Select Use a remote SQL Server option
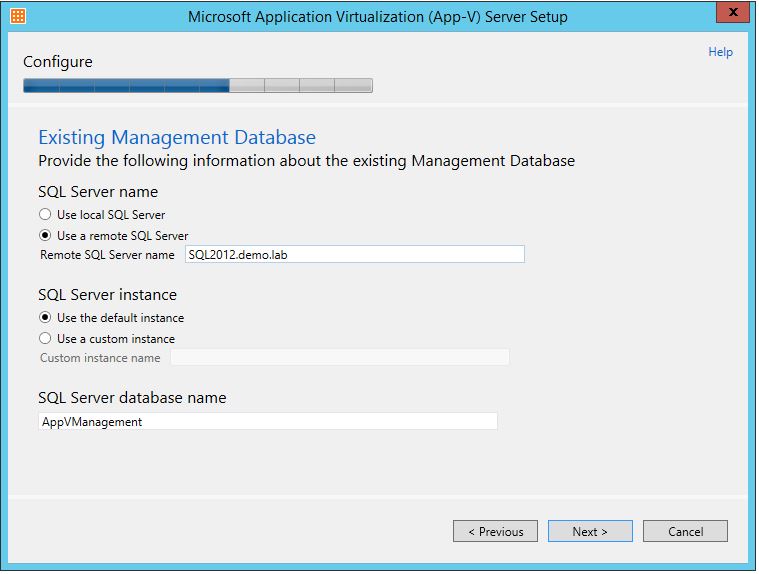 (x=114, y=236)
